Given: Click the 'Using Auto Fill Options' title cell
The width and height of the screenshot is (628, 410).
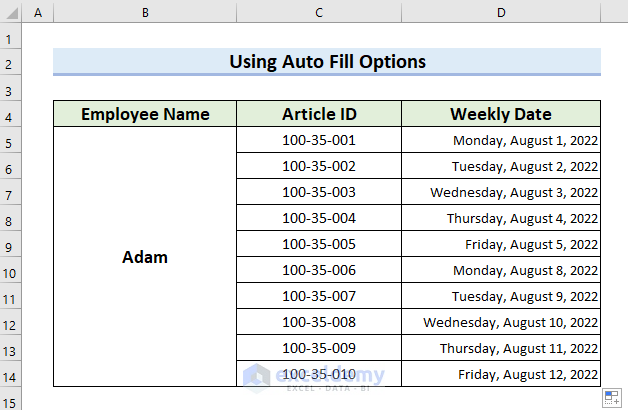Looking at the screenshot, I should click(x=327, y=62).
